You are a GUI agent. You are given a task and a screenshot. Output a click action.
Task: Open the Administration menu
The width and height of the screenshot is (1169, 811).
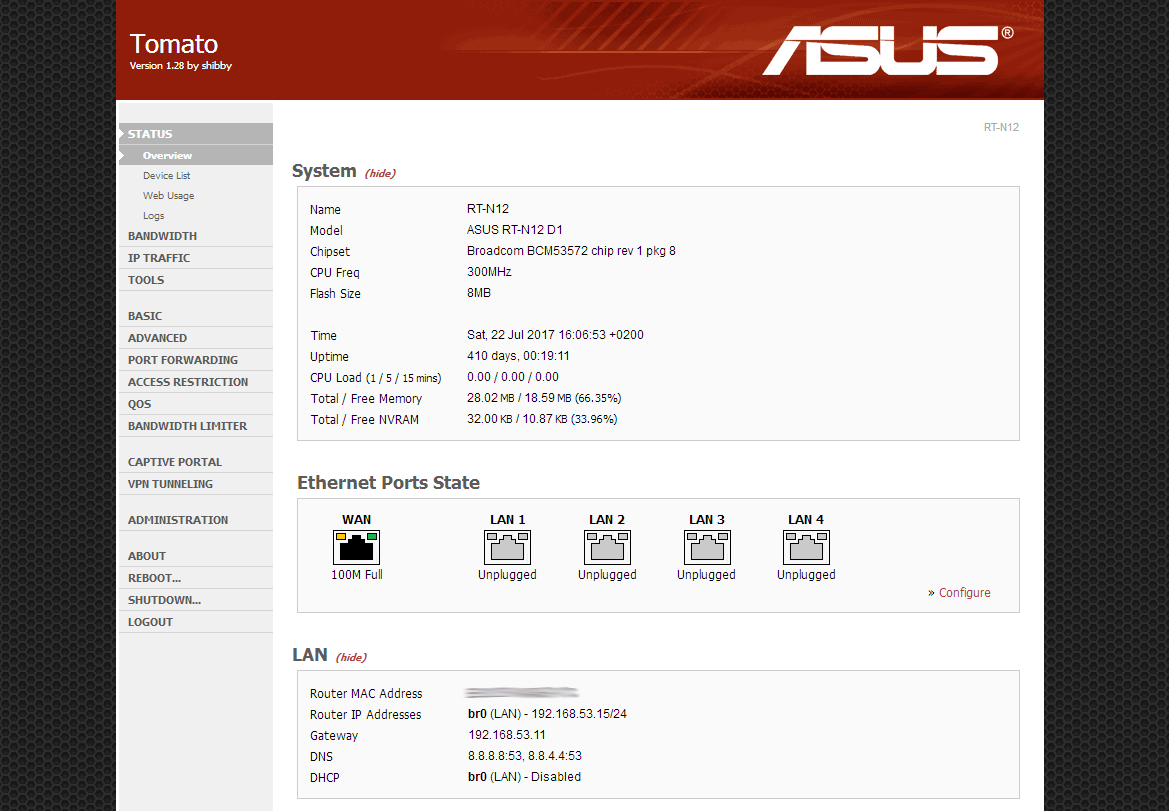point(196,520)
